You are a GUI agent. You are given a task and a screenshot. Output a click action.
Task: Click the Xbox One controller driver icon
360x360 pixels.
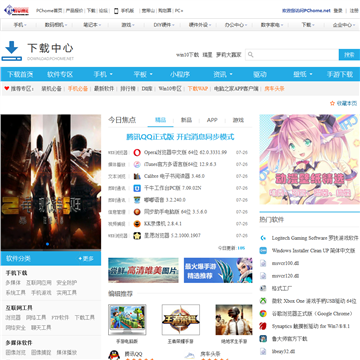tap(263, 301)
